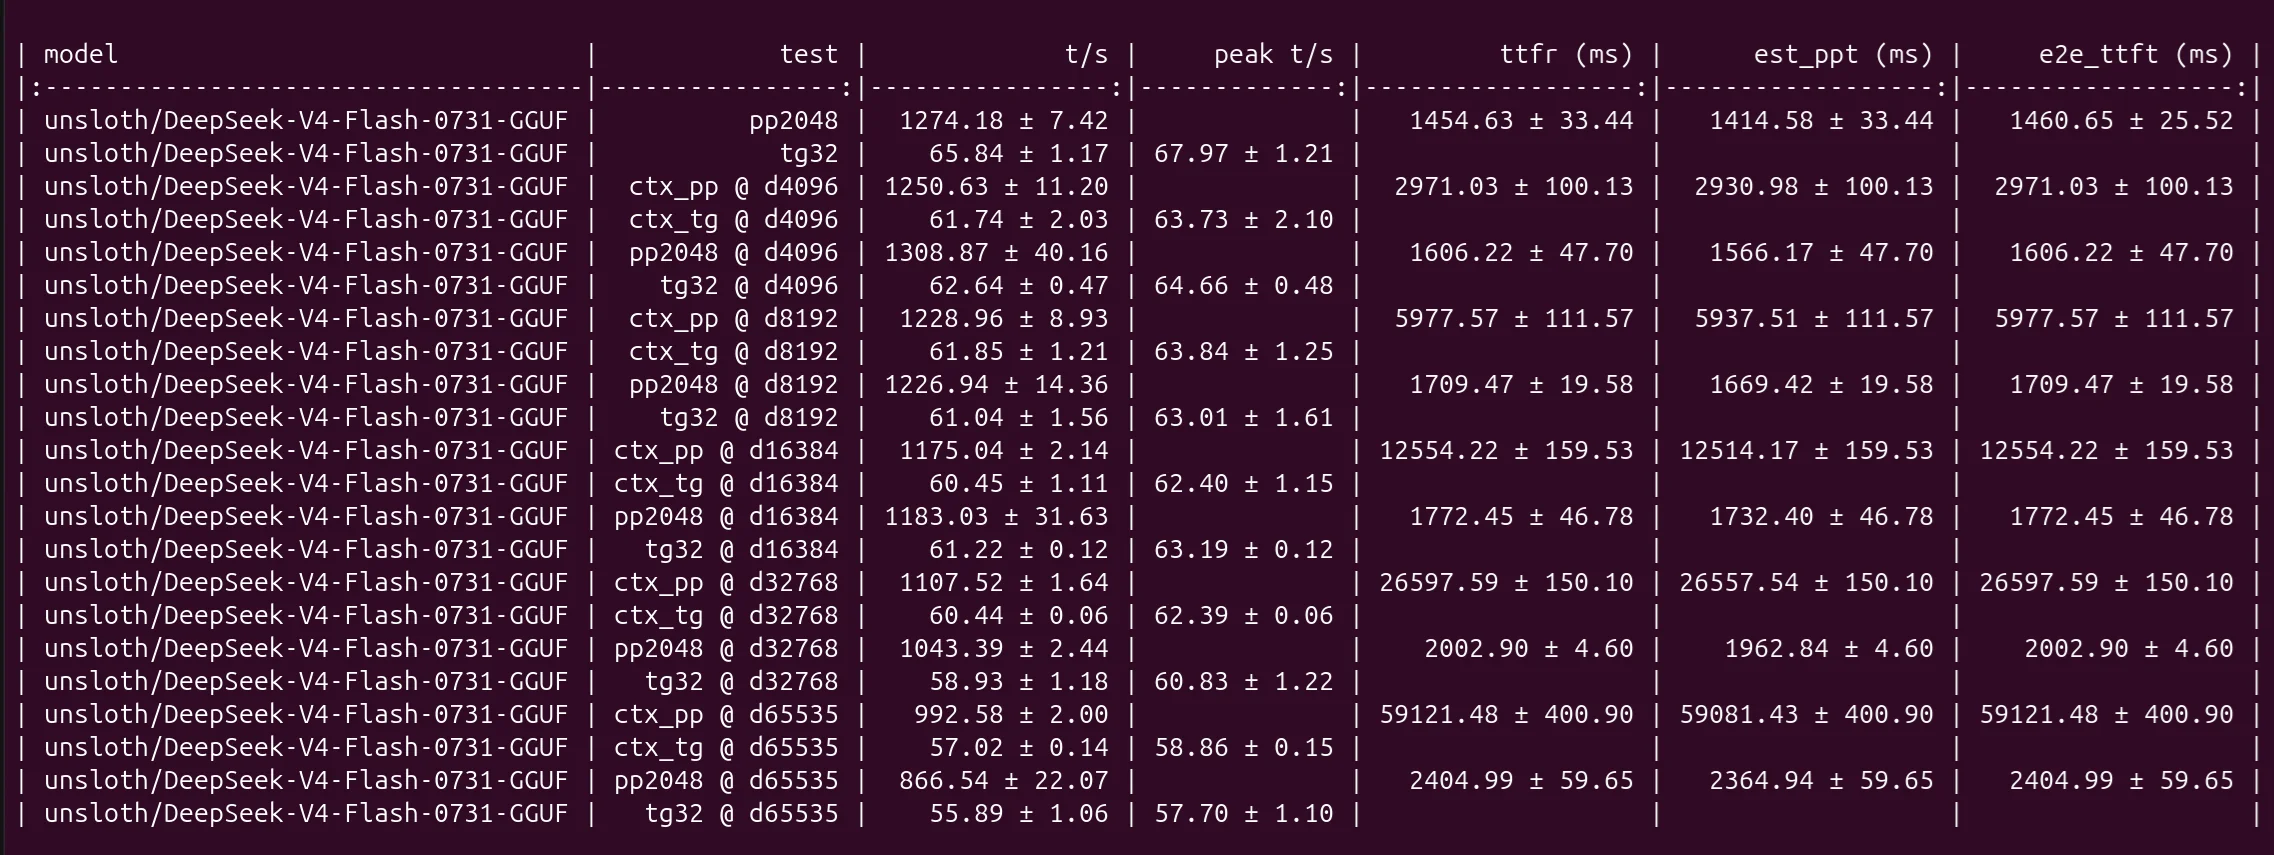The image size is (2274, 855).
Task: Click the est_ppt value "5937.51 ± 111.57"
Action: [1814, 318]
